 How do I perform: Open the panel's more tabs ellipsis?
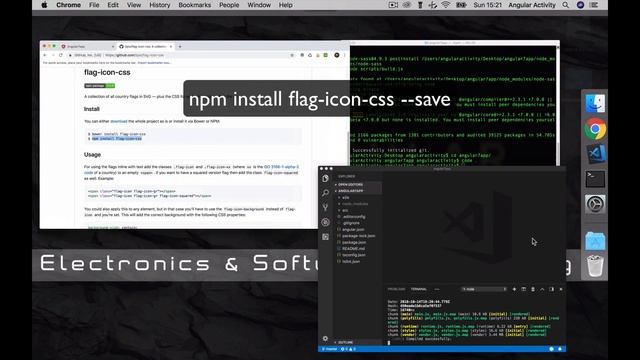(x=437, y=289)
